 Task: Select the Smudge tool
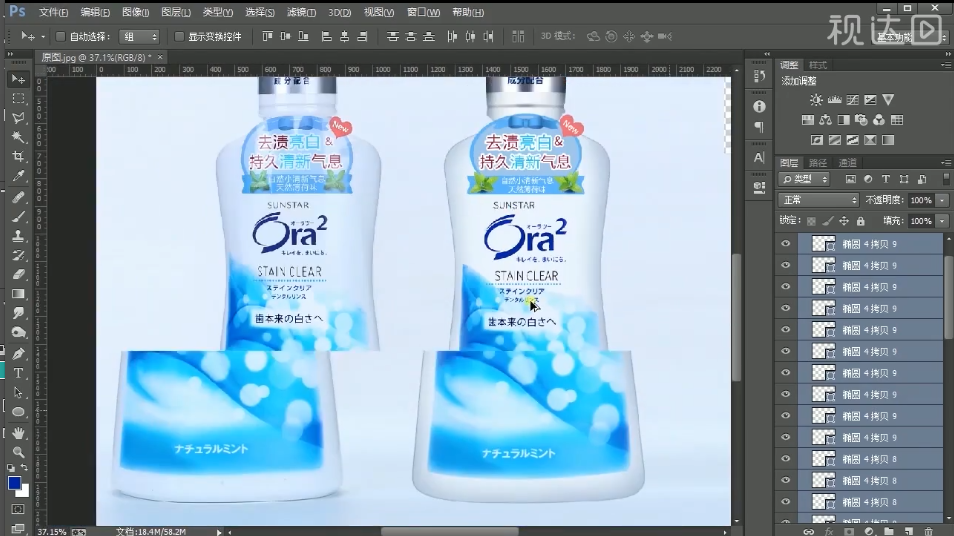18,314
